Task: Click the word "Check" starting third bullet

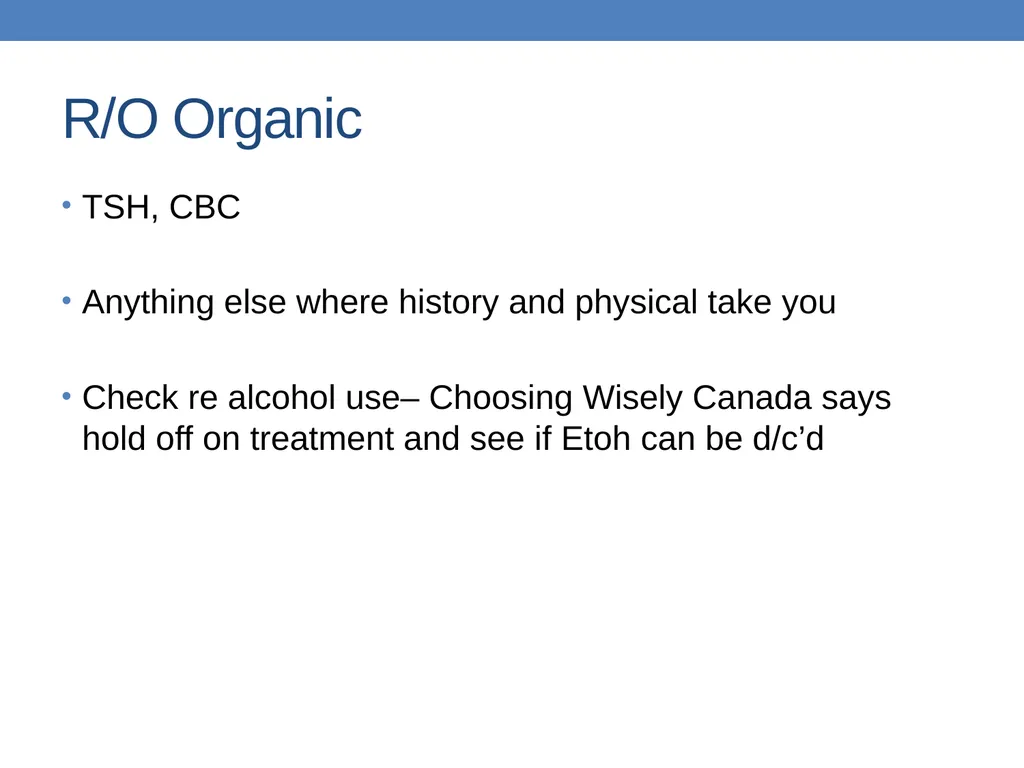Action: [130, 398]
